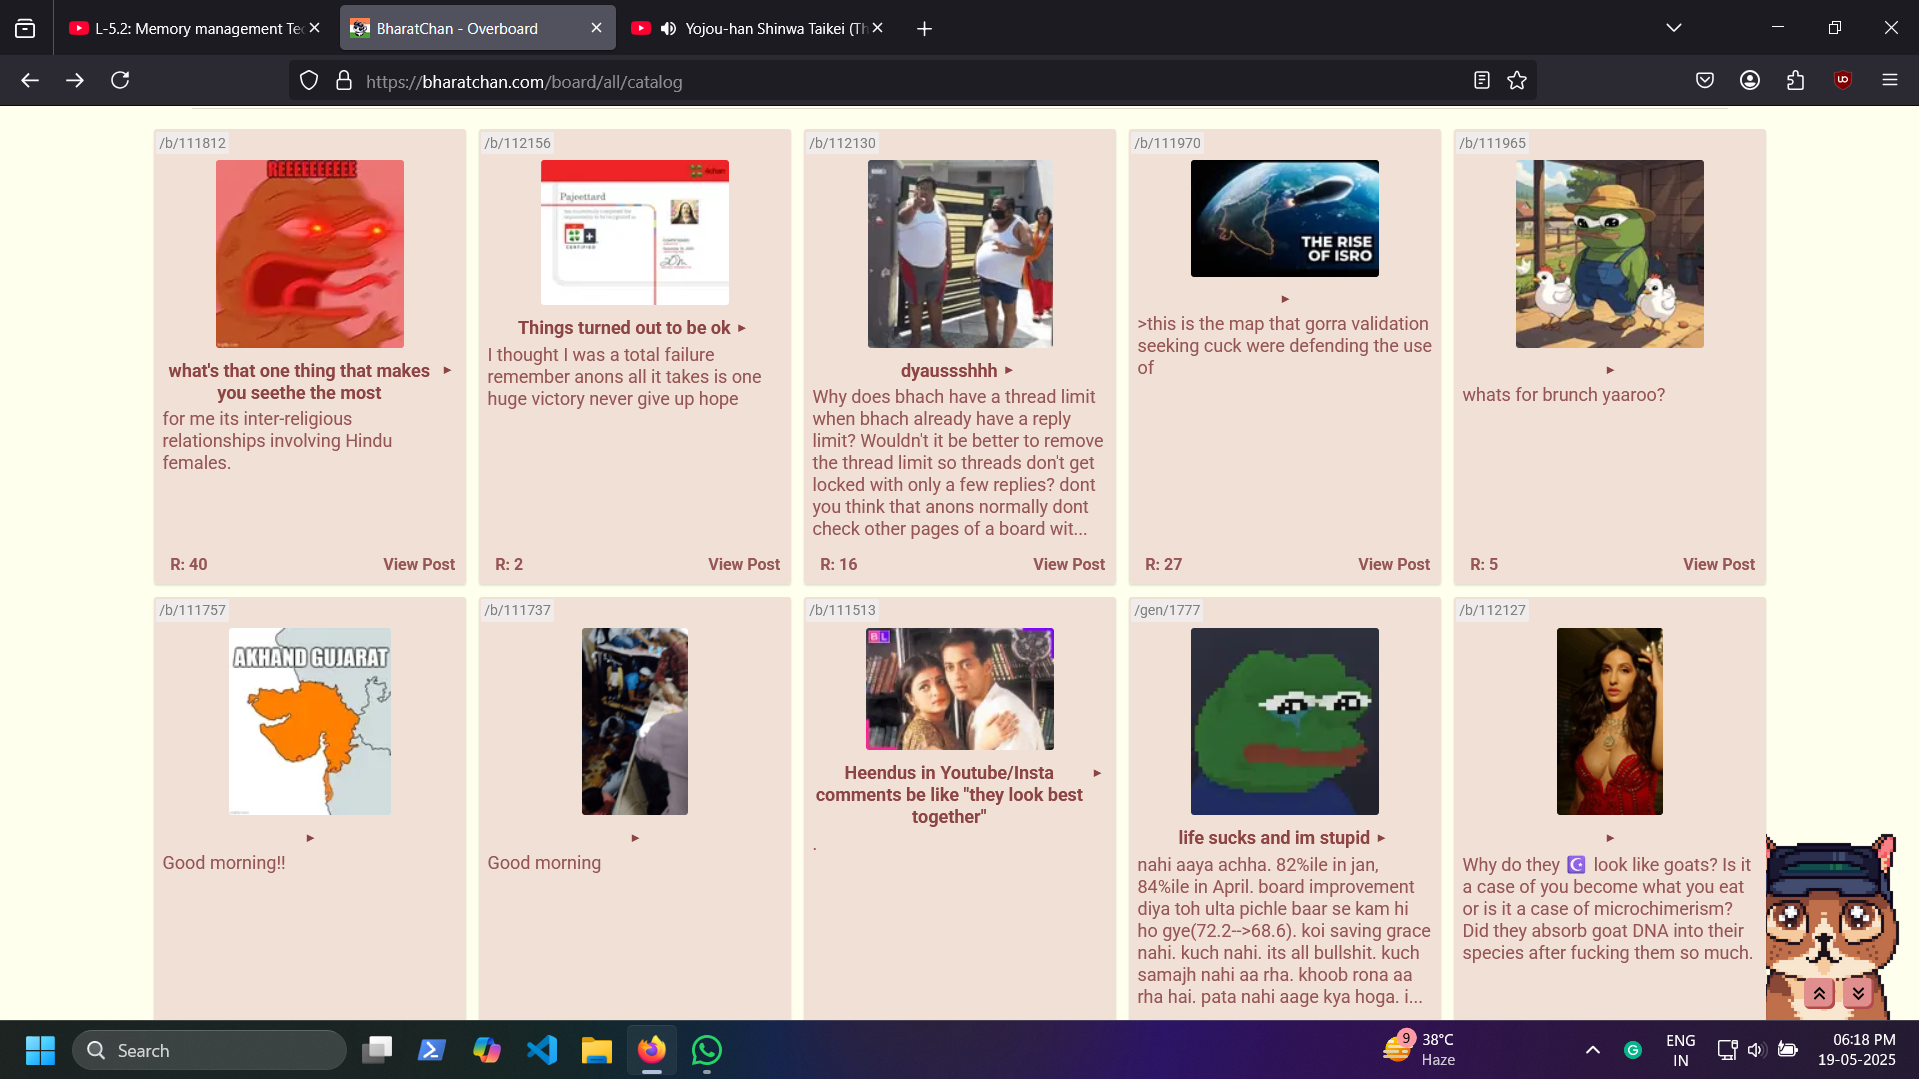The width and height of the screenshot is (1919, 1079).
Task: Expand arrow beside 'dyaussshhh' title
Action: (x=1009, y=371)
